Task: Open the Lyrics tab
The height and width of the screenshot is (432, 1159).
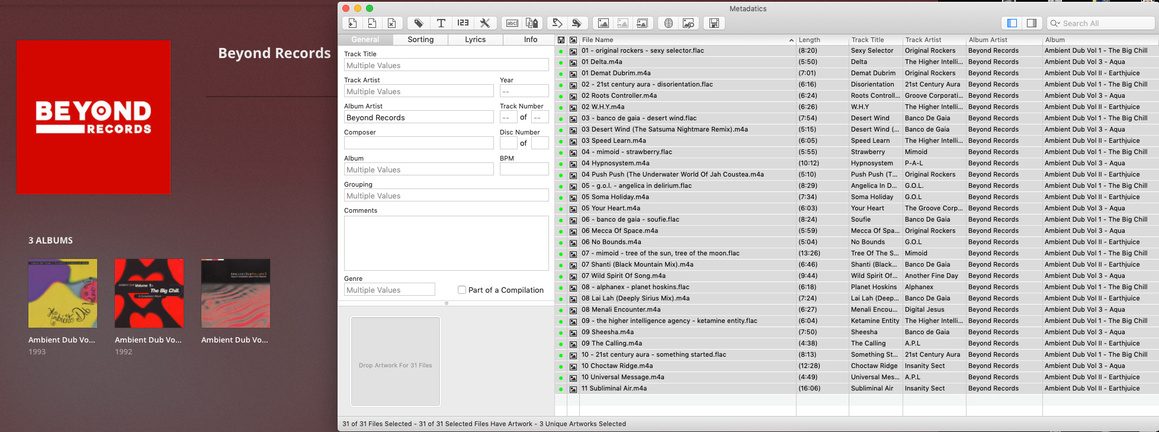Action: (475, 40)
